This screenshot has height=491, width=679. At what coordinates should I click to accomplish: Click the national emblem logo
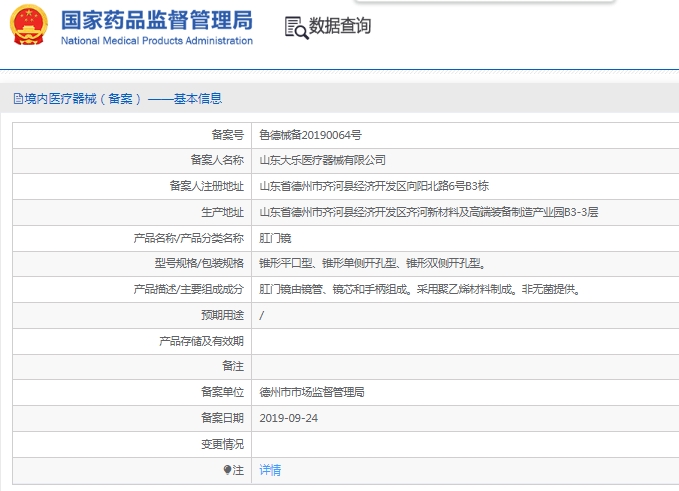tap(29, 25)
